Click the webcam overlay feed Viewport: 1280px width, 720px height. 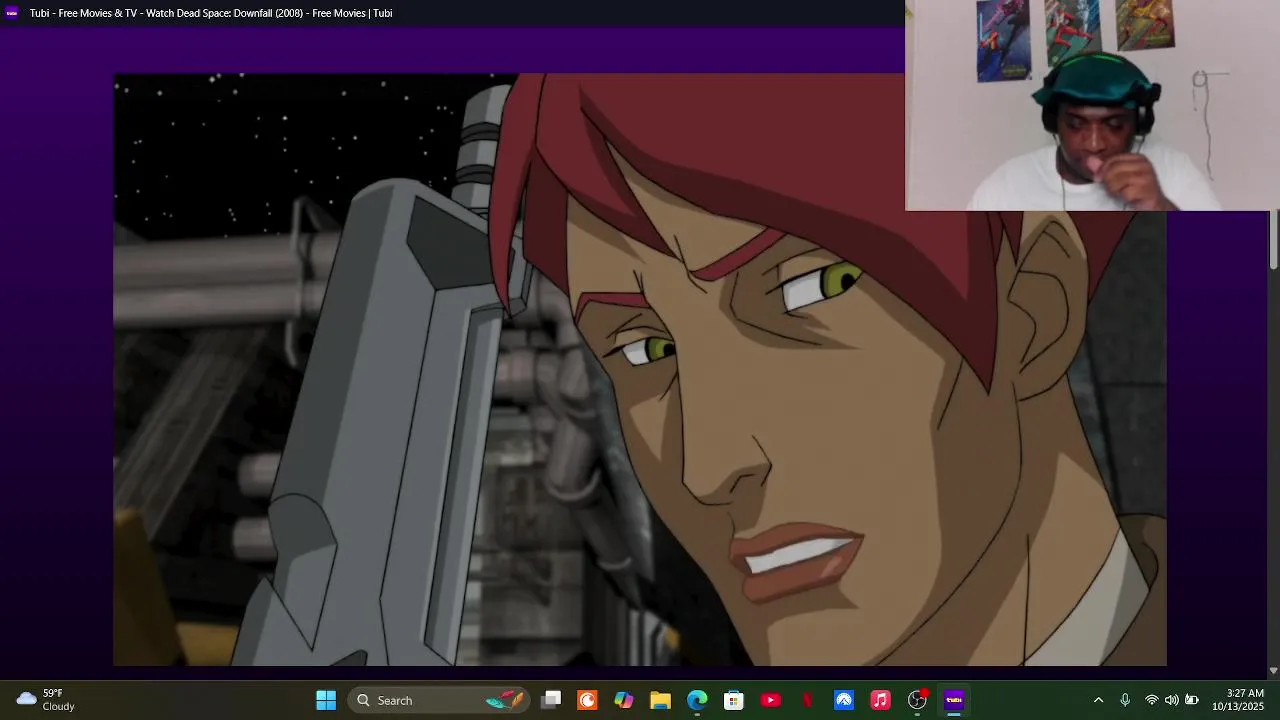1092,105
